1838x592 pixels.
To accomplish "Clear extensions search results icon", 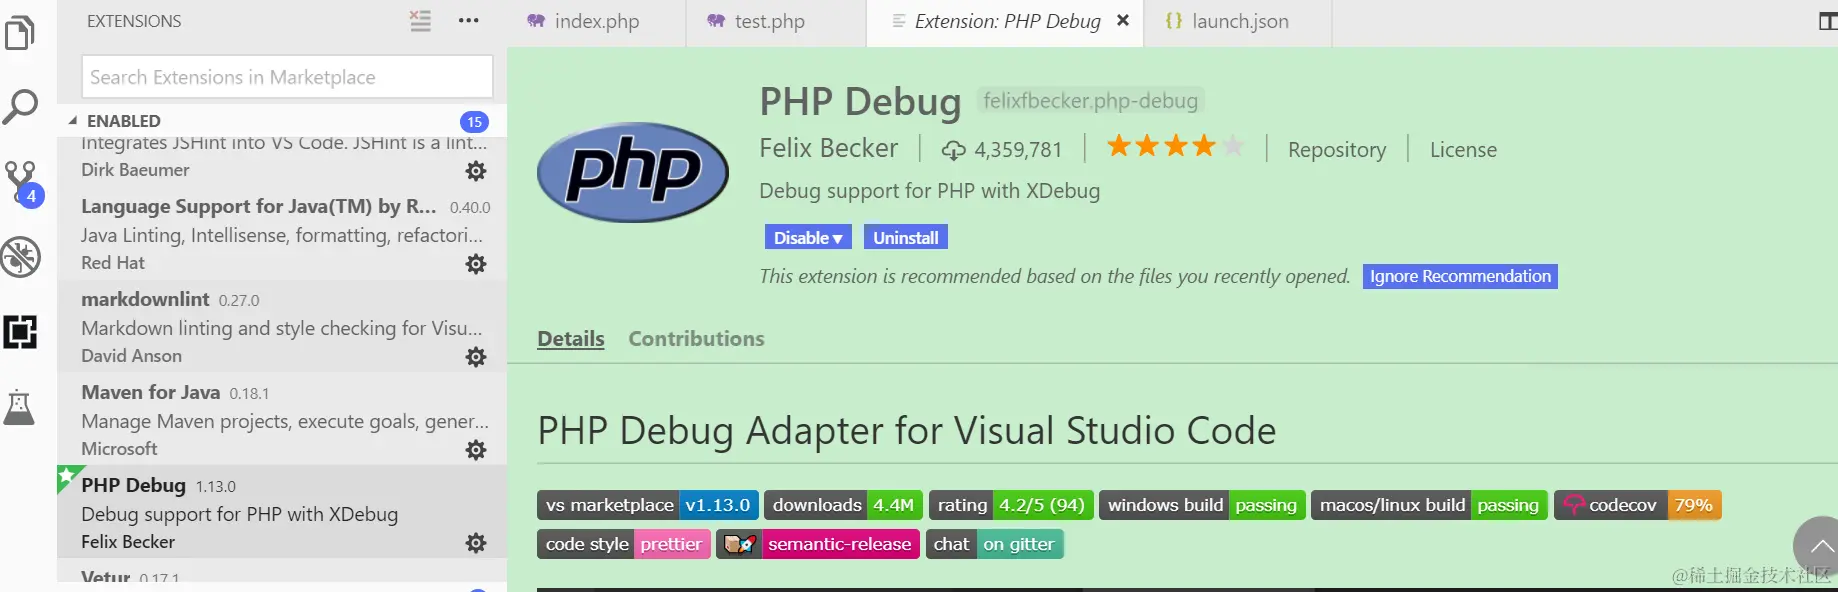I will tap(420, 21).
